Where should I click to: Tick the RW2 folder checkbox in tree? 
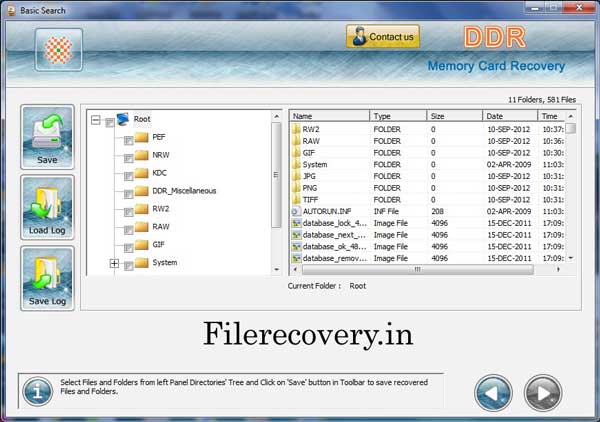tap(129, 212)
